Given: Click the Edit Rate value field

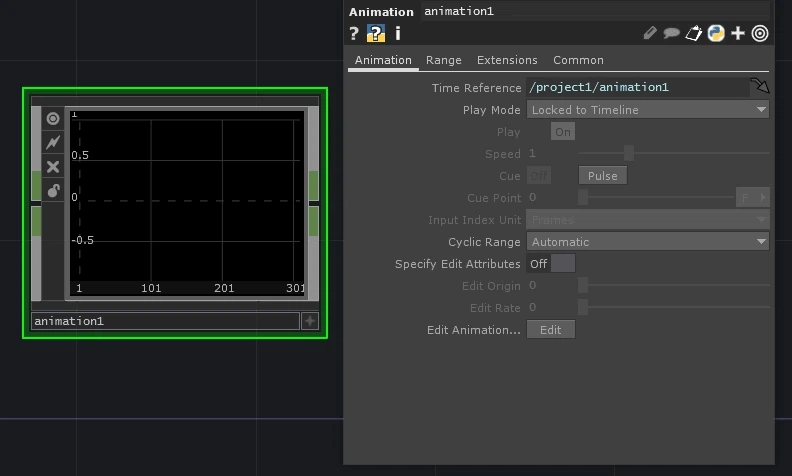Looking at the screenshot, I should tap(551, 307).
